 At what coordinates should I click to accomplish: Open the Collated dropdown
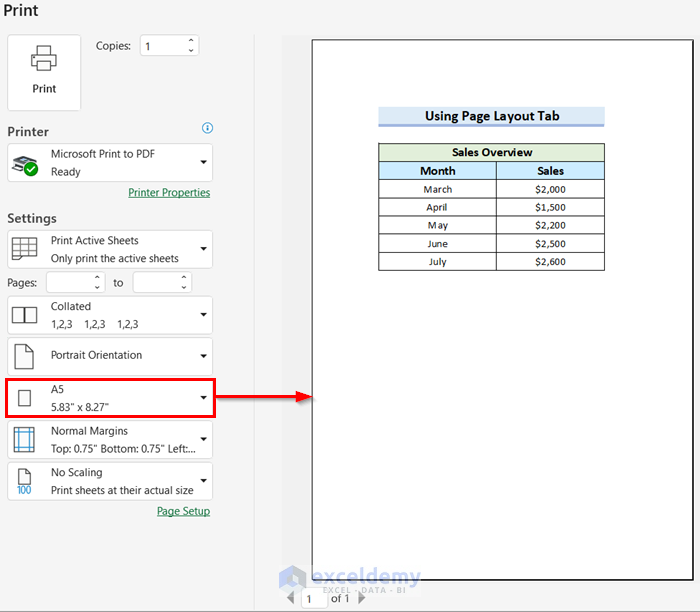point(110,315)
